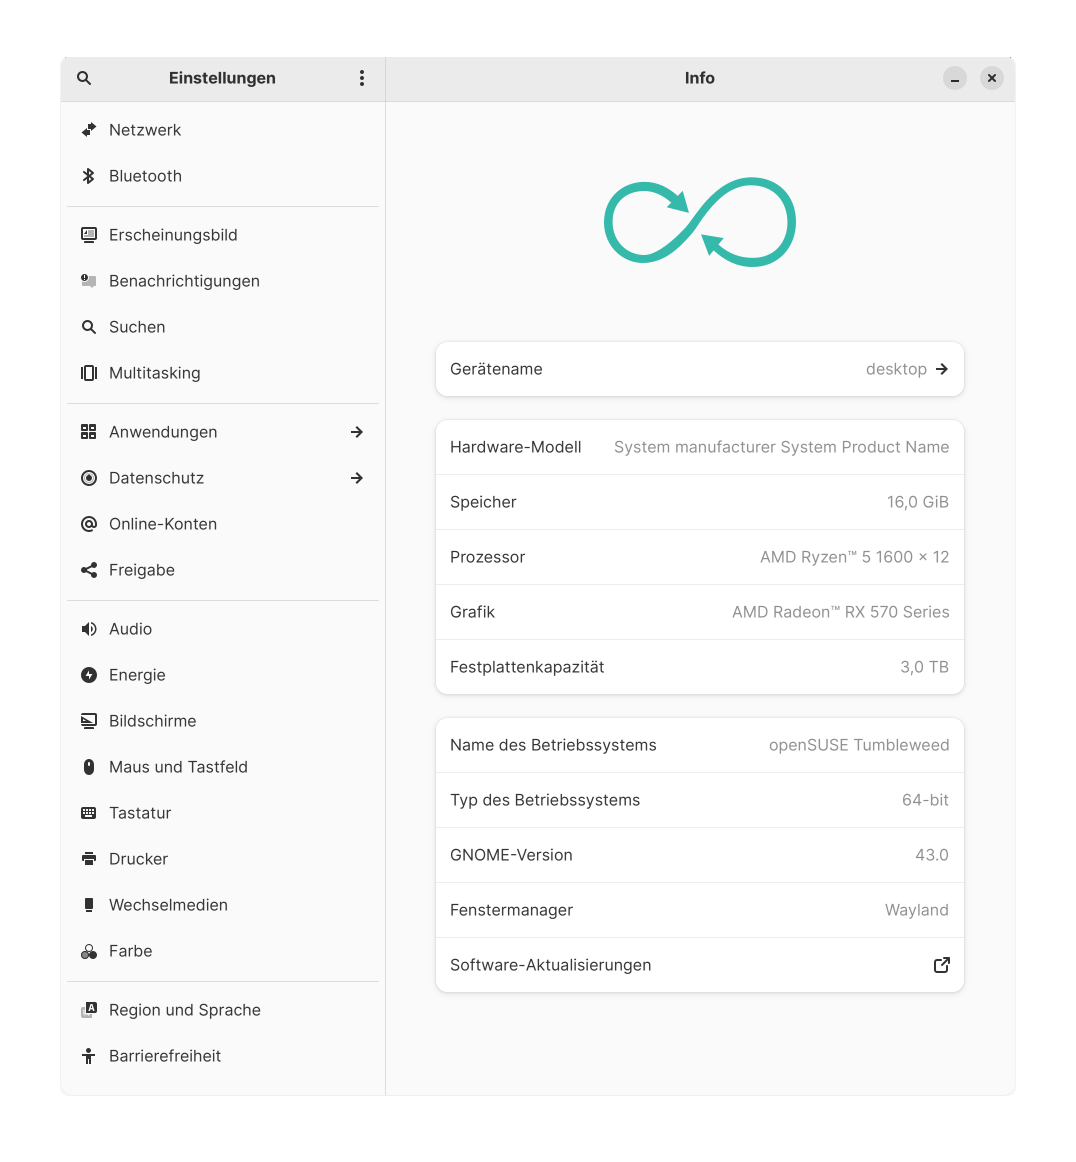
Task: Click the Energie lightning icon
Action: (88, 675)
